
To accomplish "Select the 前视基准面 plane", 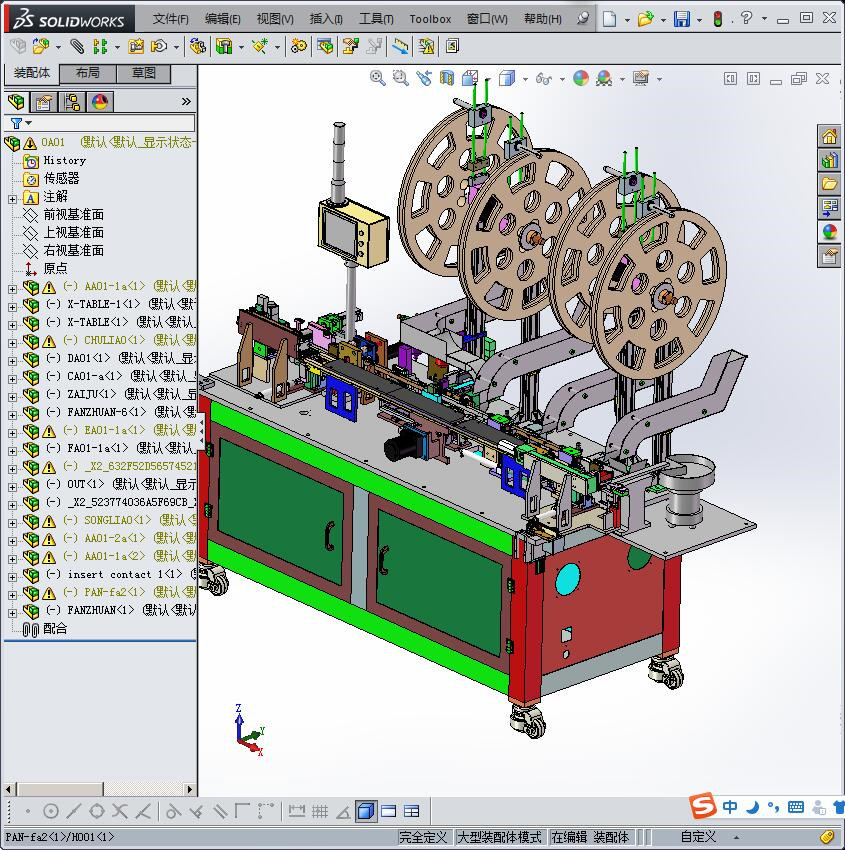I will pyautogui.click(x=73, y=215).
